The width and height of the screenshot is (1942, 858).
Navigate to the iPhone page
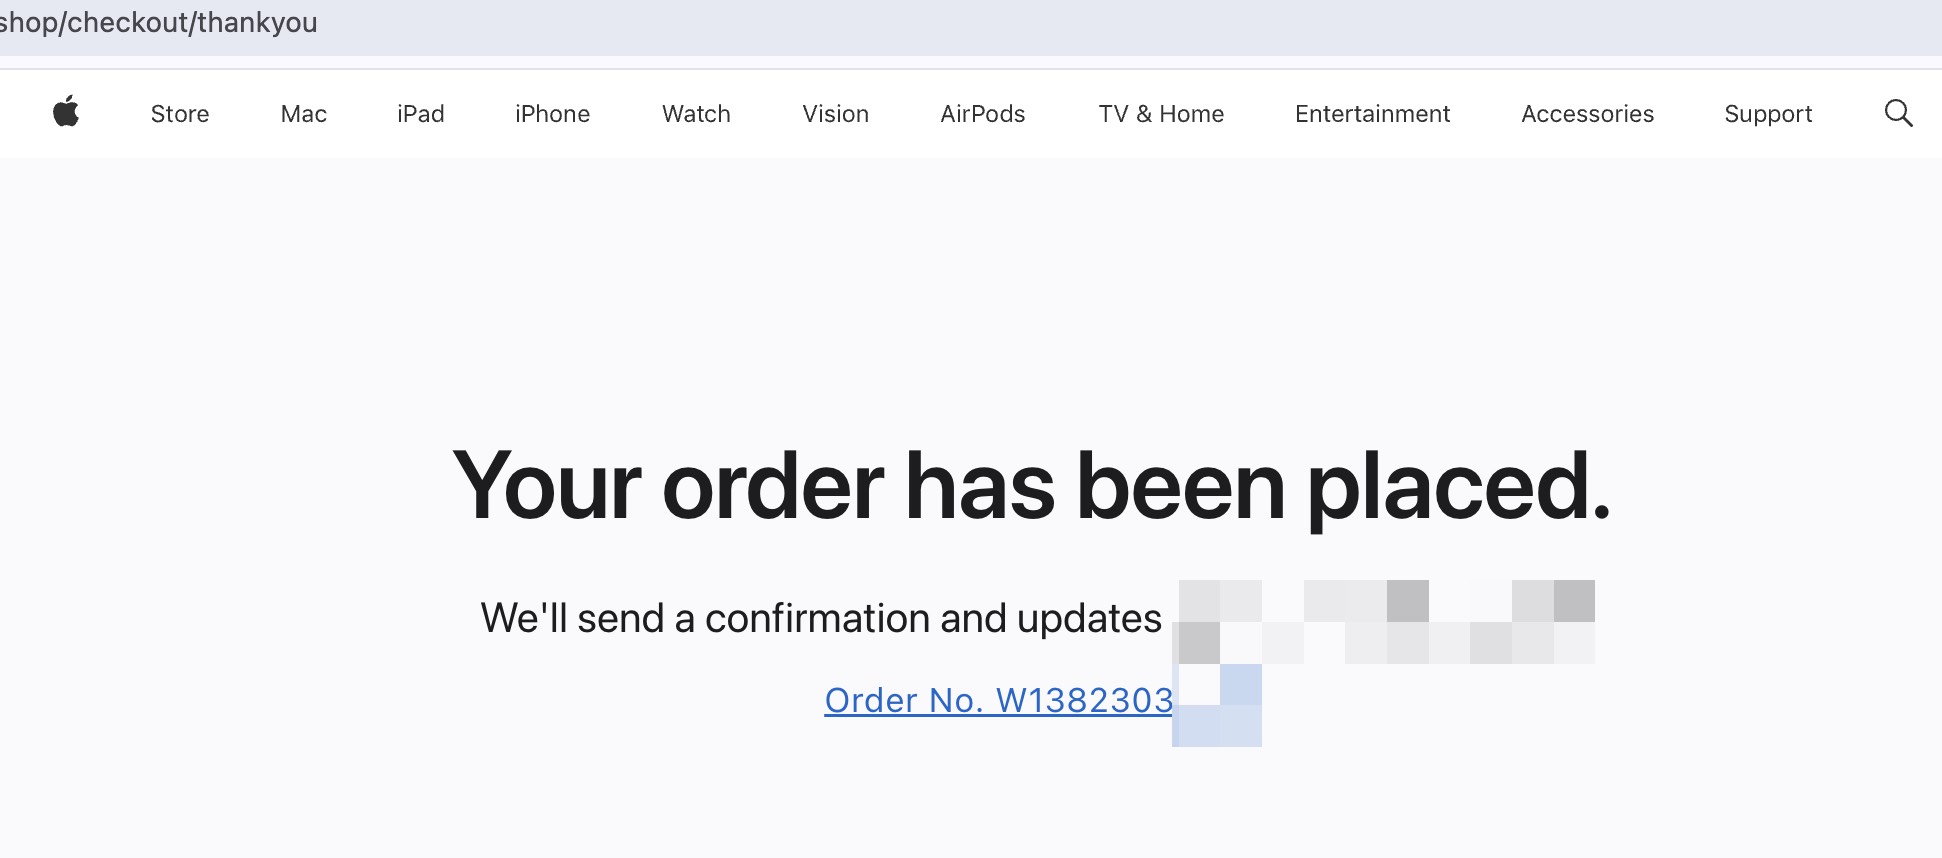552,114
